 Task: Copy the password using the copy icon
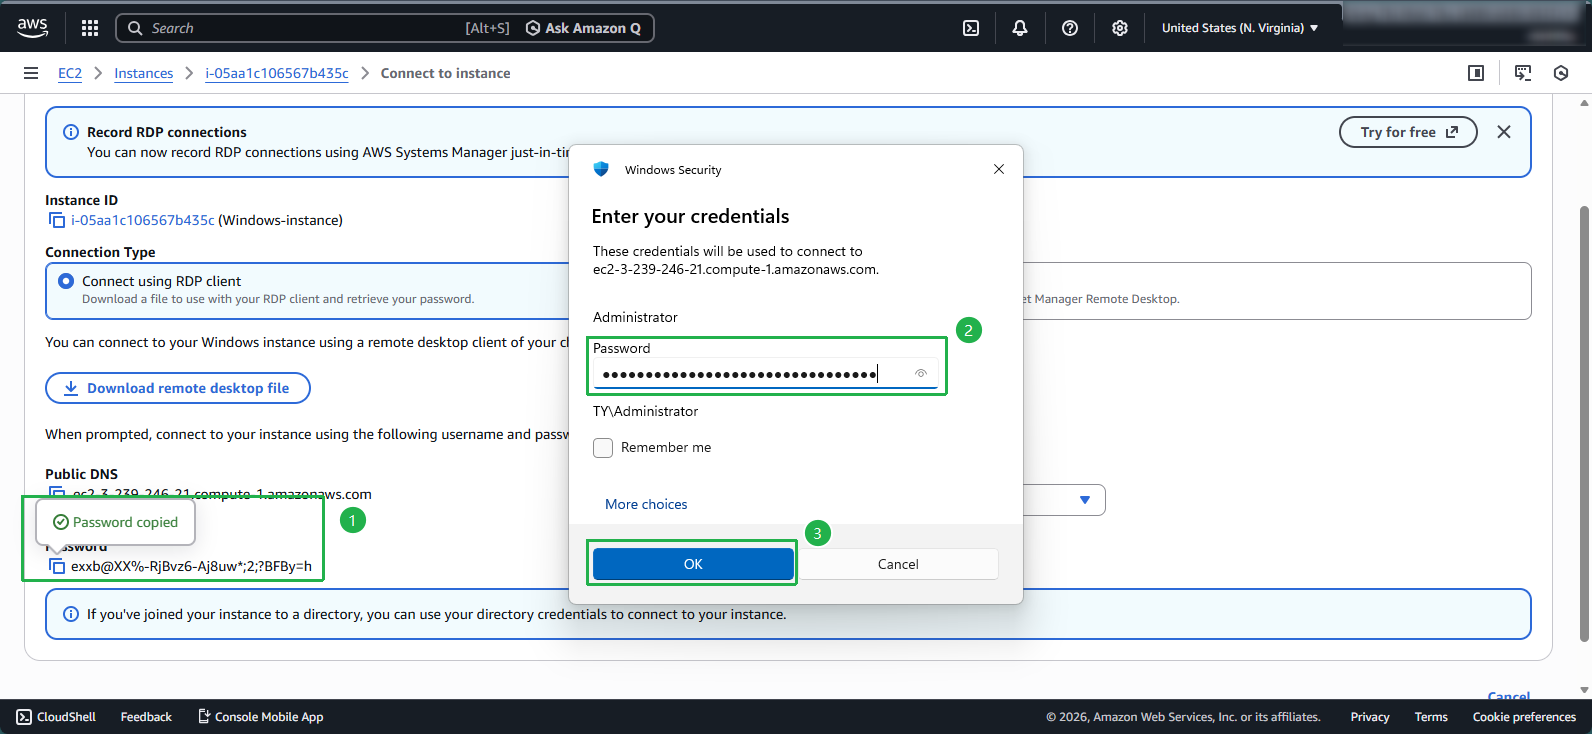[x=57, y=566]
